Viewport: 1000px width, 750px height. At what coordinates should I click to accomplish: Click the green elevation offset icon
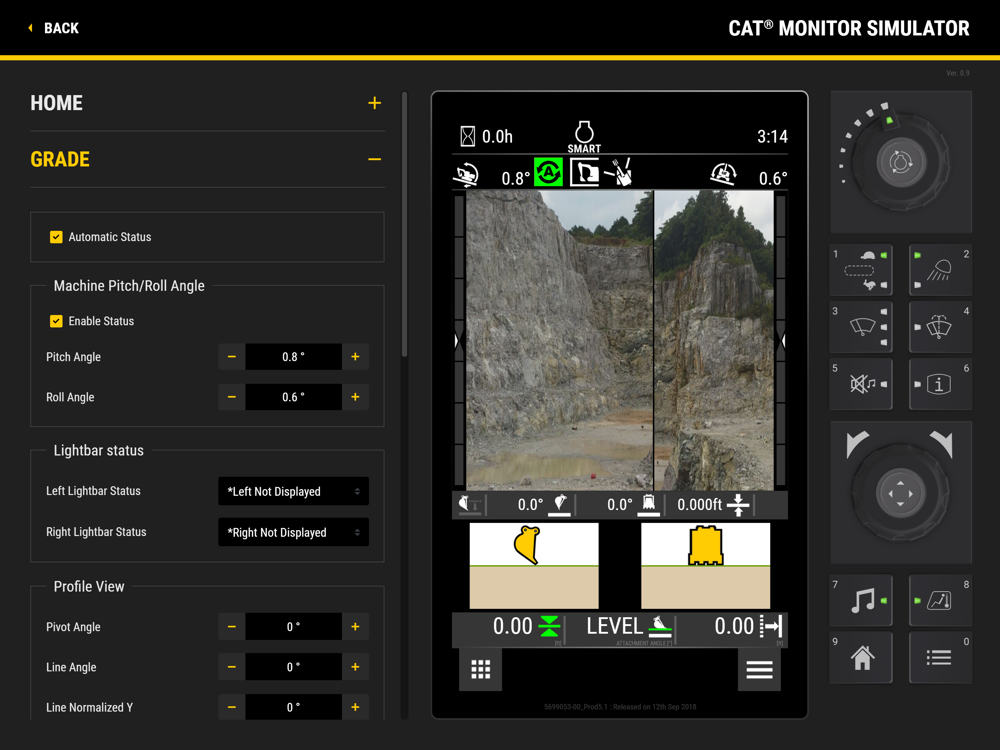click(x=549, y=626)
